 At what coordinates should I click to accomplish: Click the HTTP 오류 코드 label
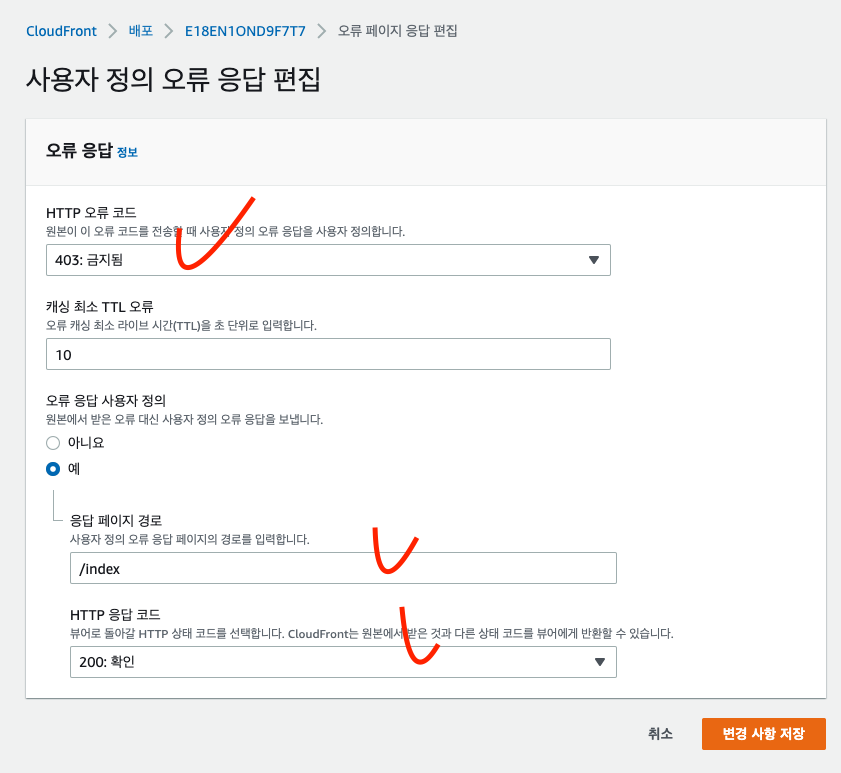pos(91,213)
